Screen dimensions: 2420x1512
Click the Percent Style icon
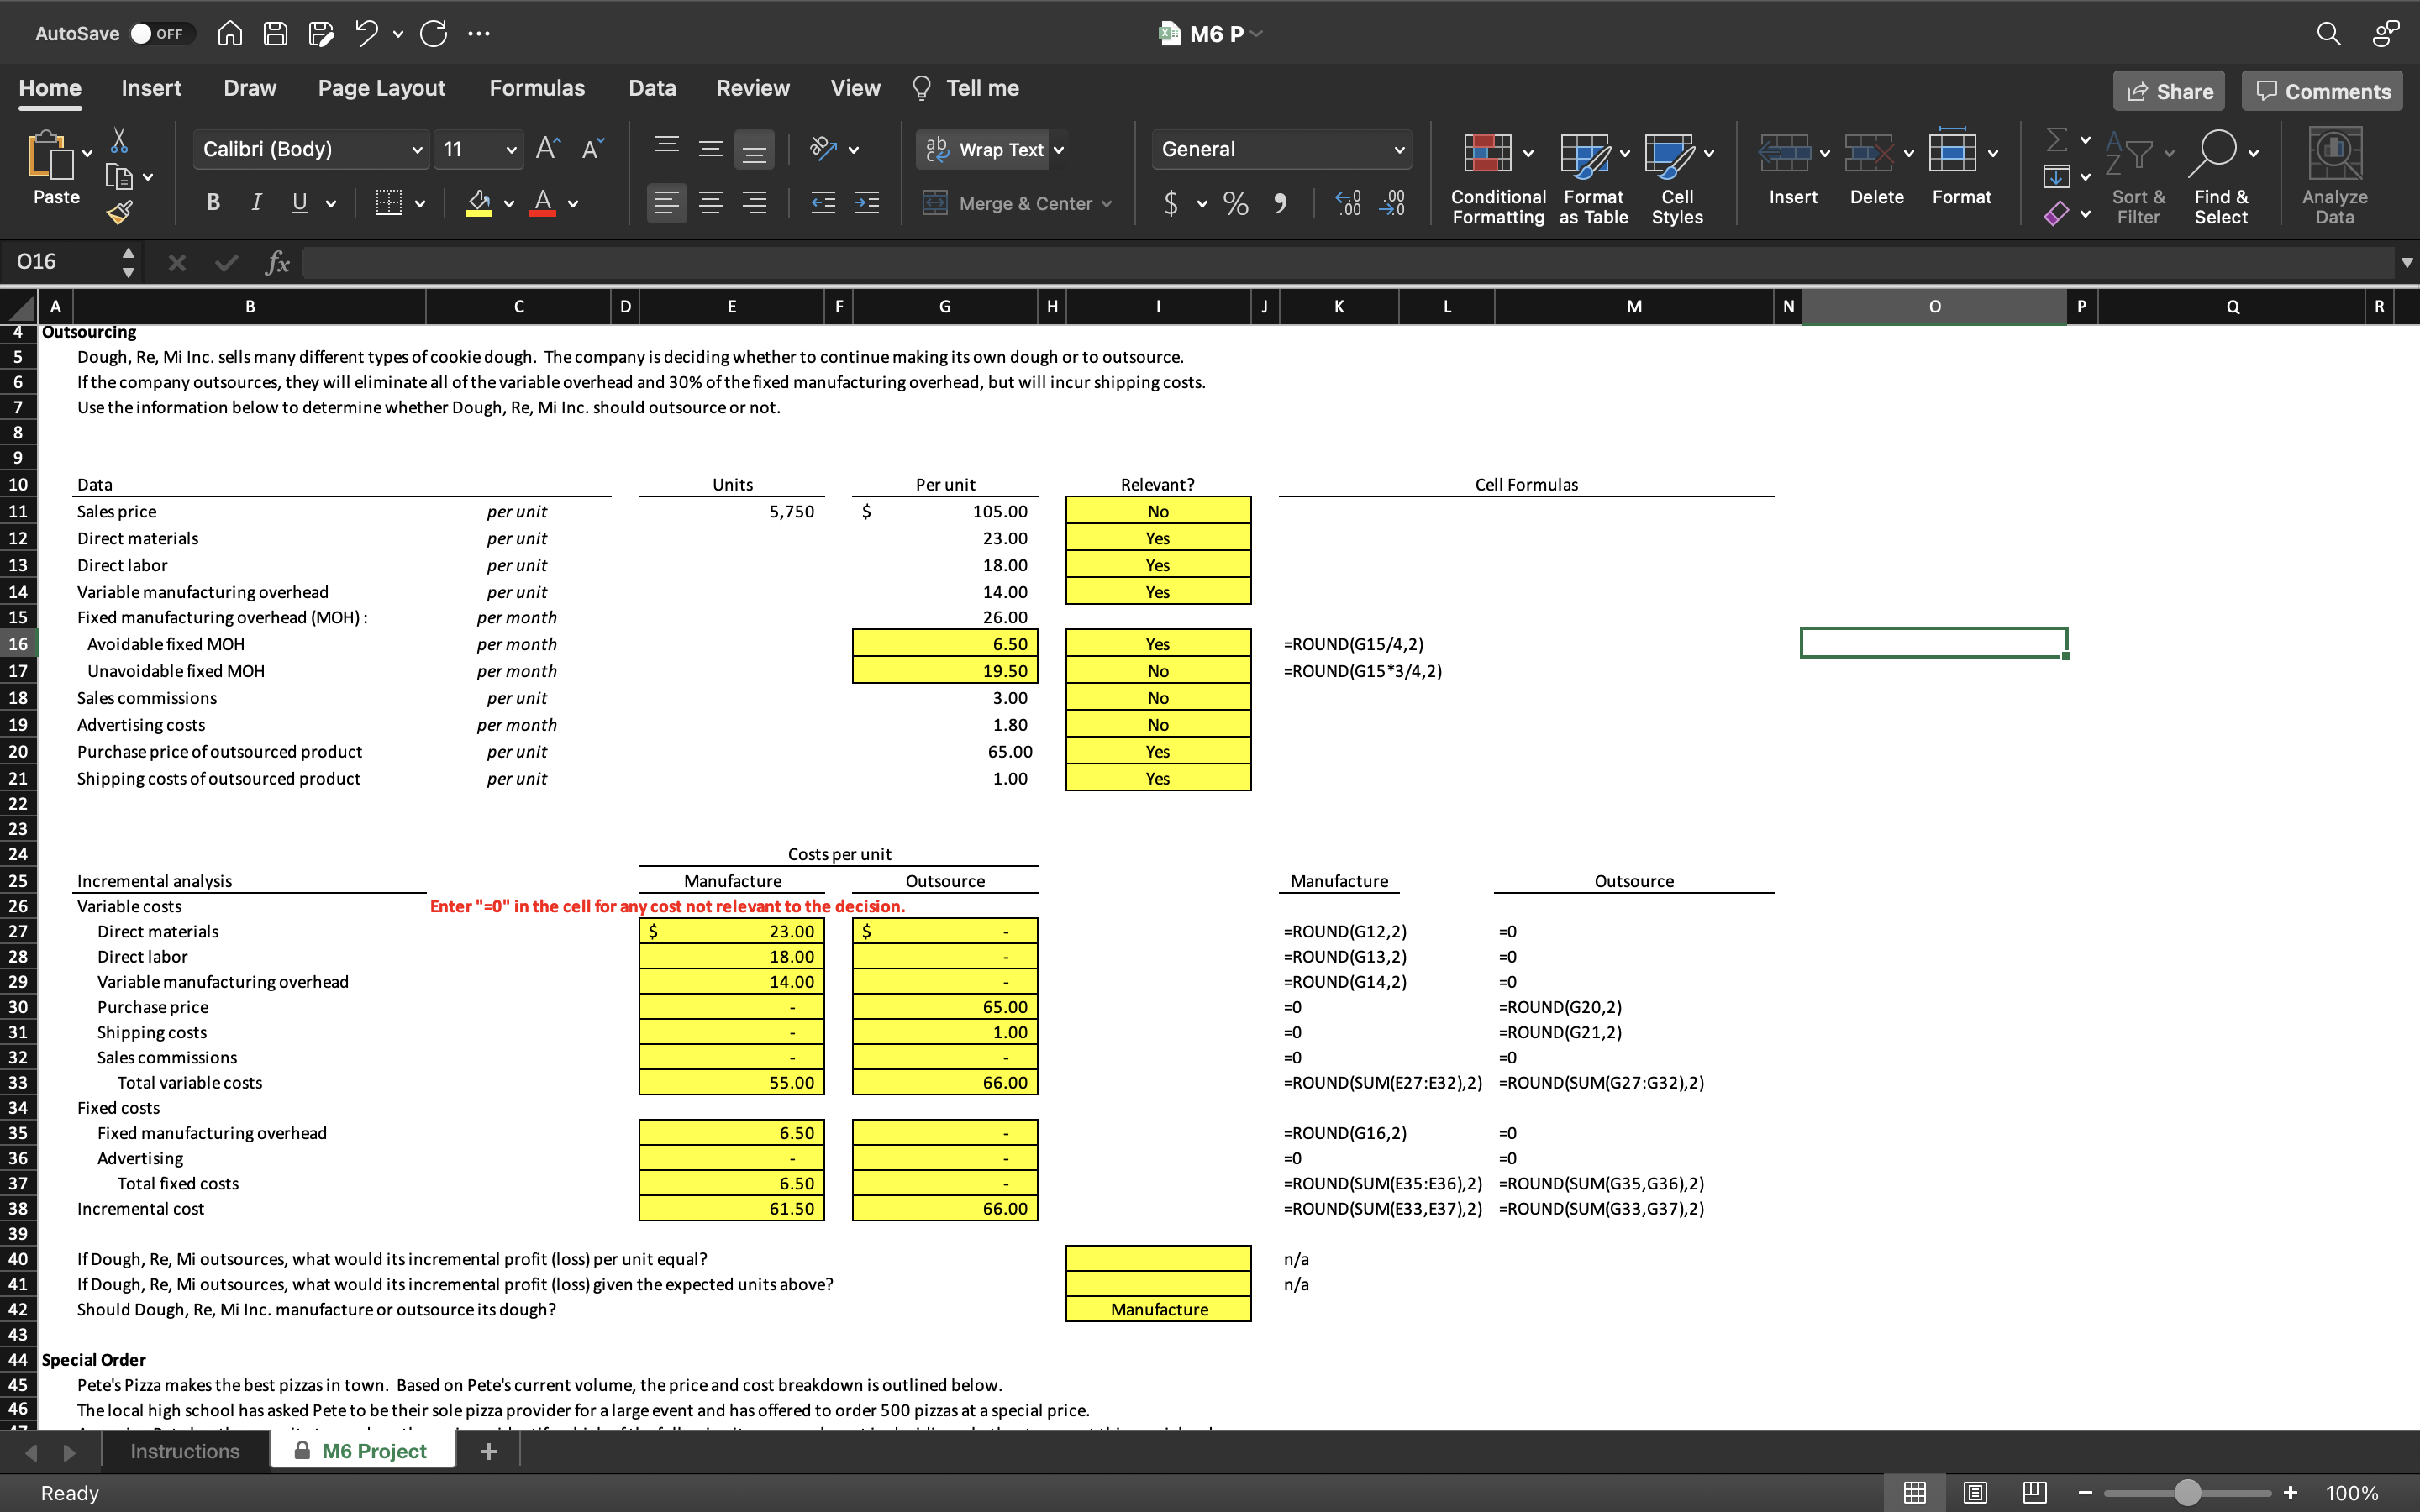pyautogui.click(x=1236, y=204)
